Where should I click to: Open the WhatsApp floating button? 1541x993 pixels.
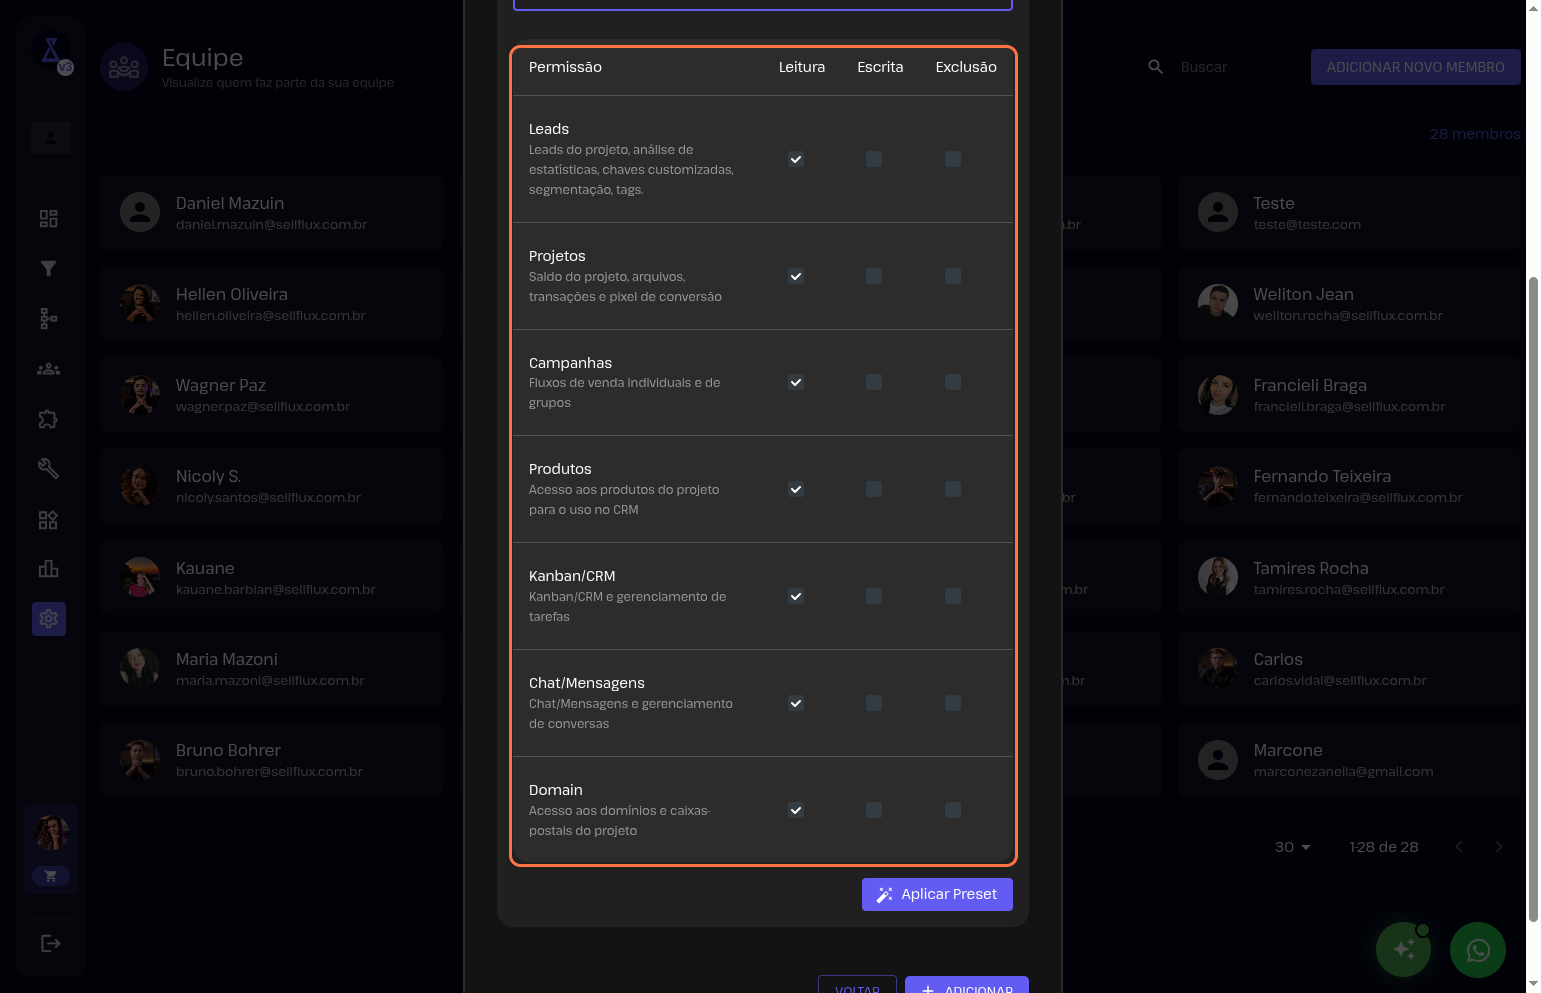click(x=1477, y=949)
